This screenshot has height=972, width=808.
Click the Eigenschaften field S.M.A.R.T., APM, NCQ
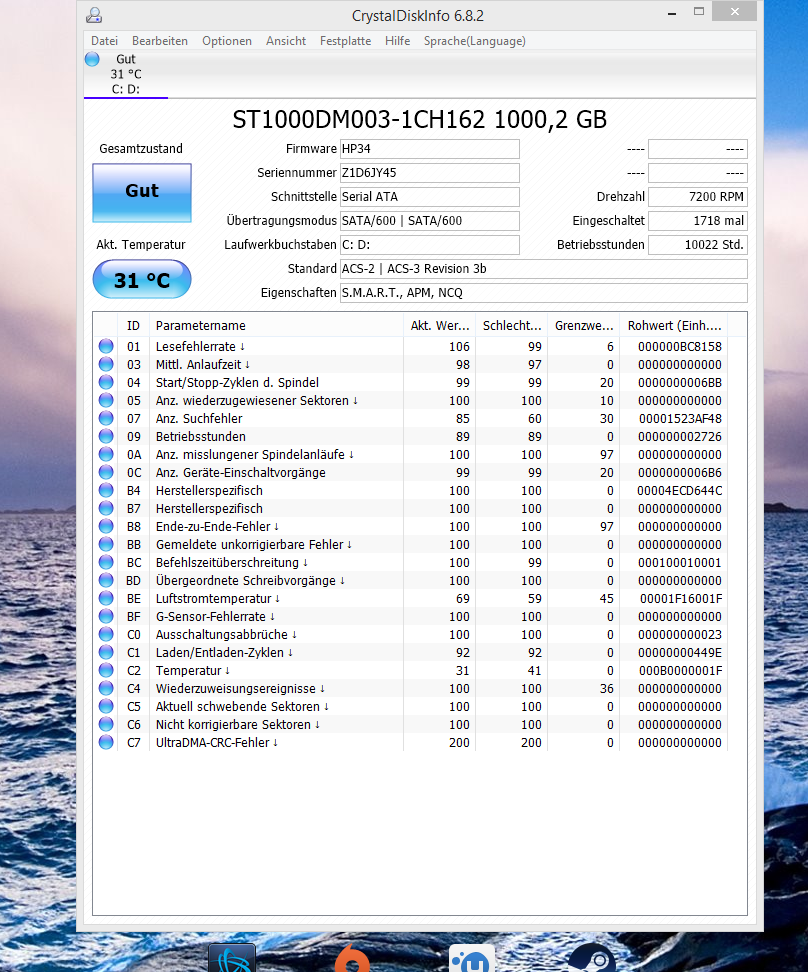coord(544,293)
